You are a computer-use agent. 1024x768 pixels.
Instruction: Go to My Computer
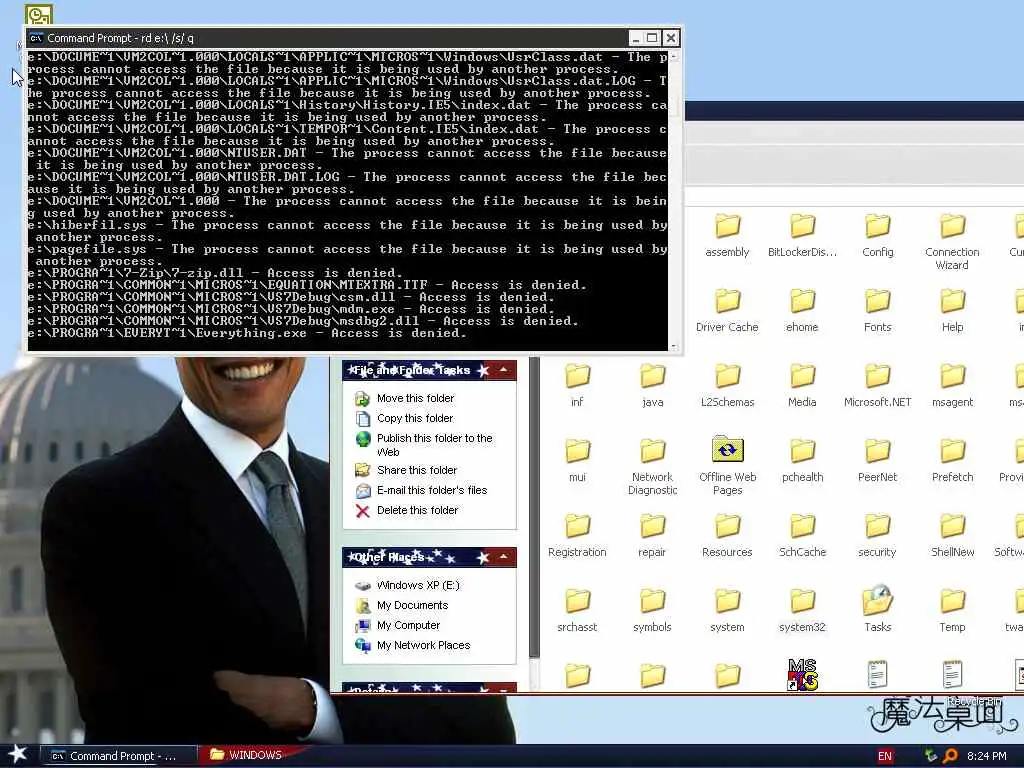pyautogui.click(x=408, y=625)
